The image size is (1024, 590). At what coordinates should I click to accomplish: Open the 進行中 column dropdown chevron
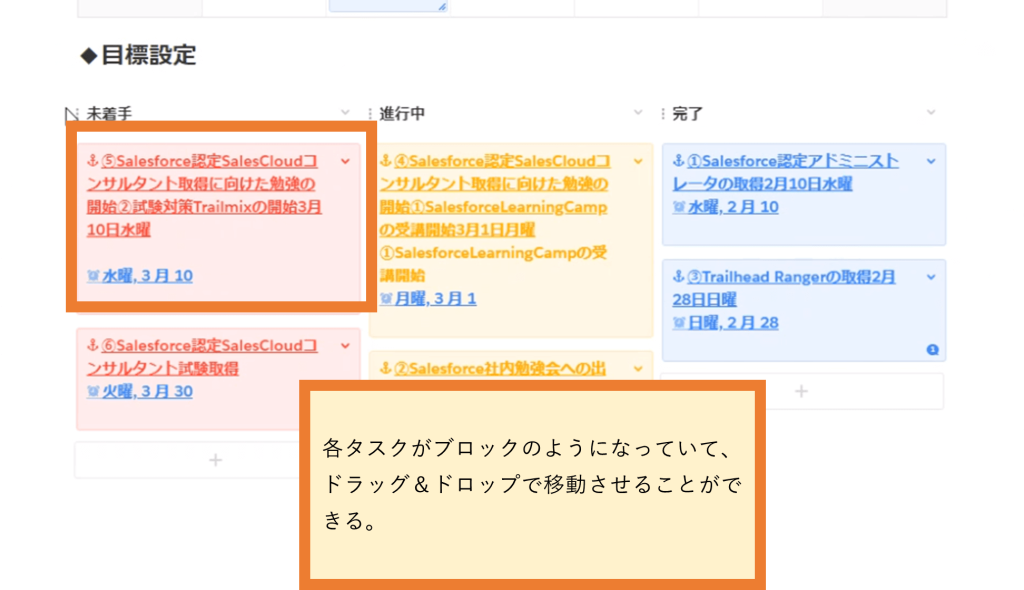pos(638,112)
